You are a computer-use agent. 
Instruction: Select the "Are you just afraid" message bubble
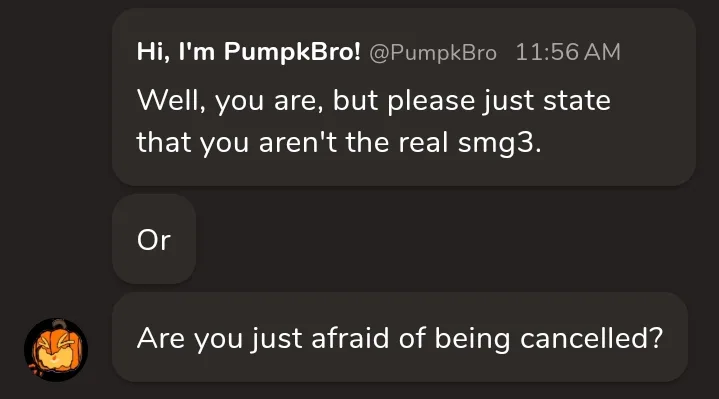point(400,337)
